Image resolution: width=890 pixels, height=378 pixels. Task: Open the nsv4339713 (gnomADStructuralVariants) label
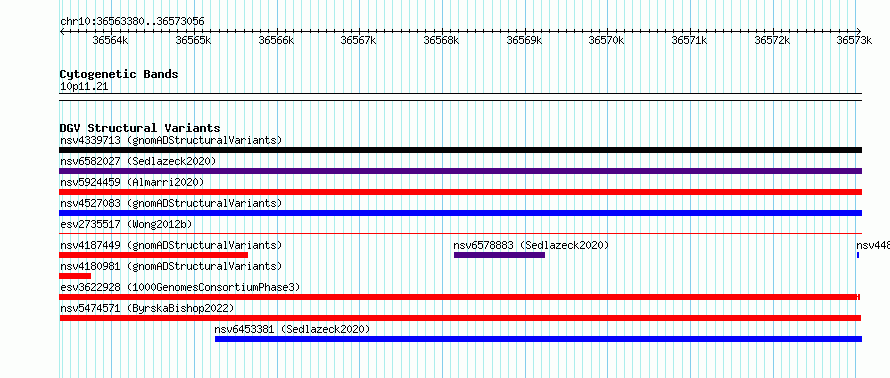click(171, 140)
